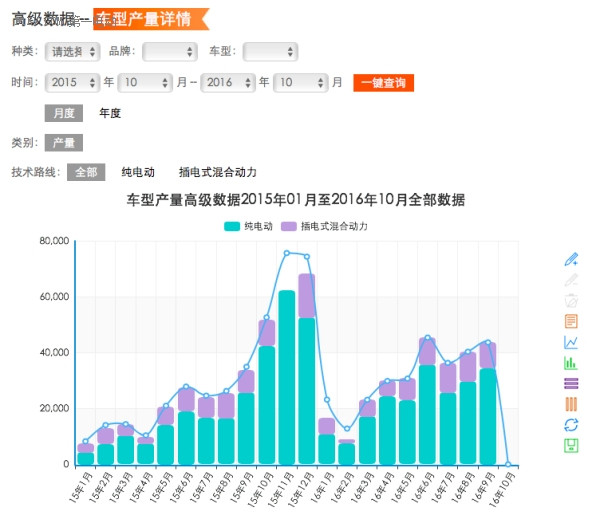Activate the mark-line pencil drawing tool
The image size is (600, 527).
point(571,259)
